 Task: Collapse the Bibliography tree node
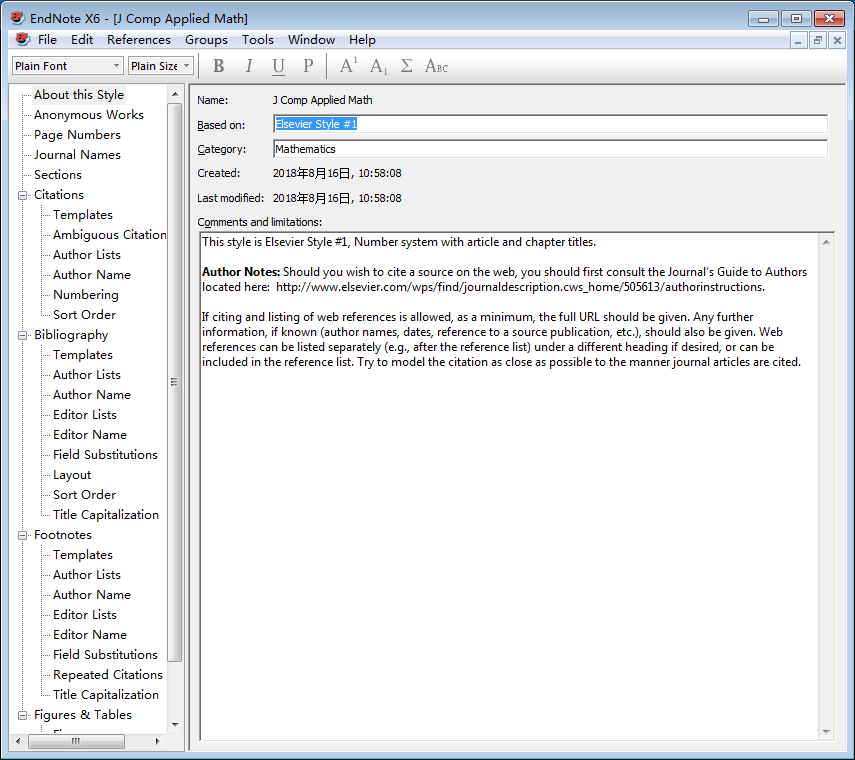tap(22, 335)
